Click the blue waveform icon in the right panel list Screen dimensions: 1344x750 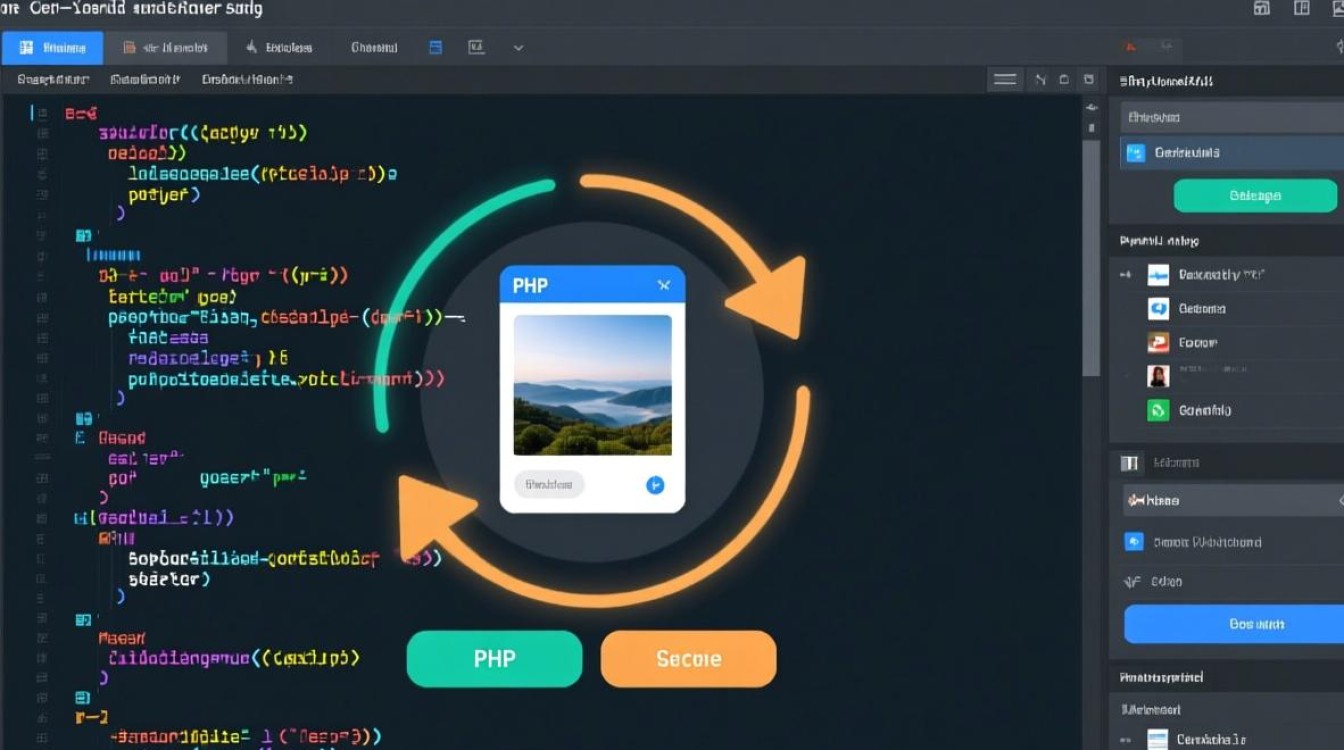pyautogui.click(x=1158, y=275)
